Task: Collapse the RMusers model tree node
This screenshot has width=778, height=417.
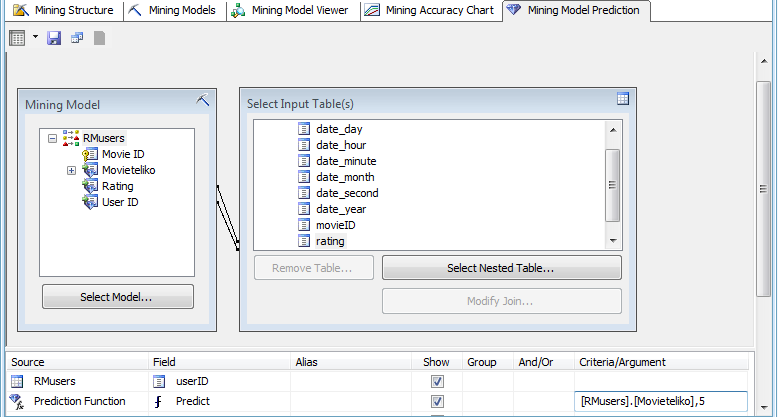Action: tap(53, 139)
